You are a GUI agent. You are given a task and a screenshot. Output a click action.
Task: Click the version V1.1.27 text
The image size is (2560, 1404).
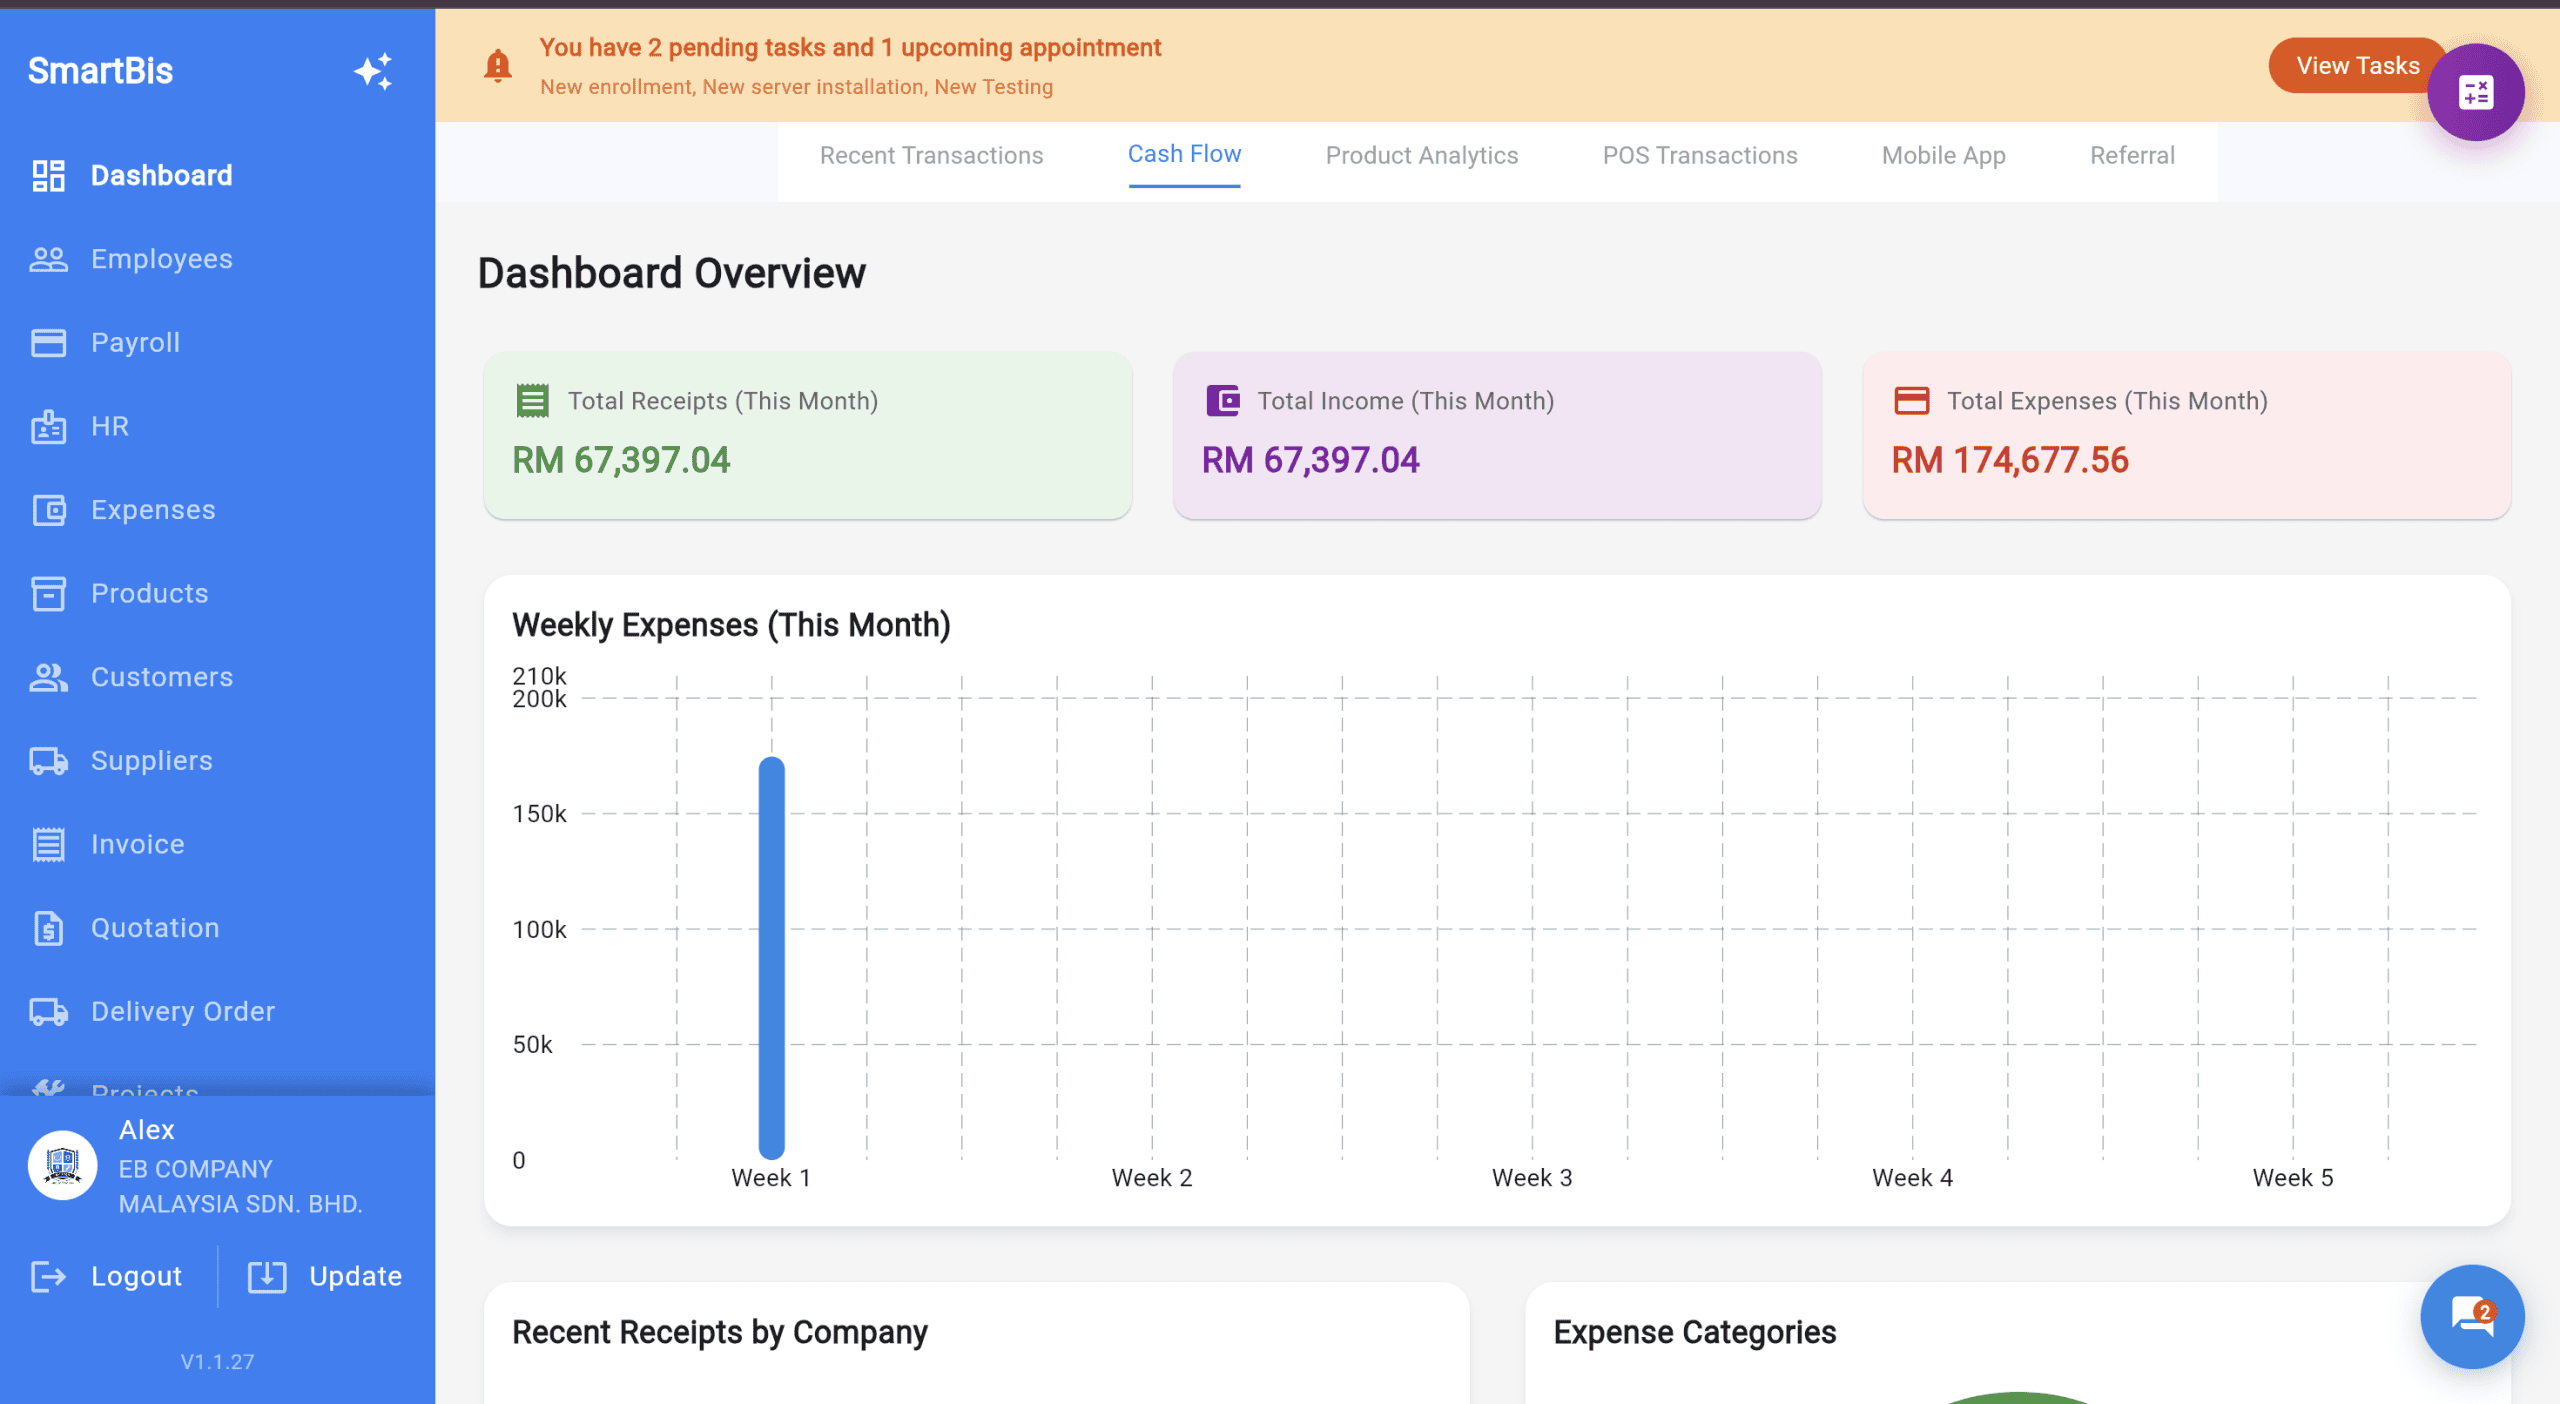pyautogui.click(x=217, y=1362)
